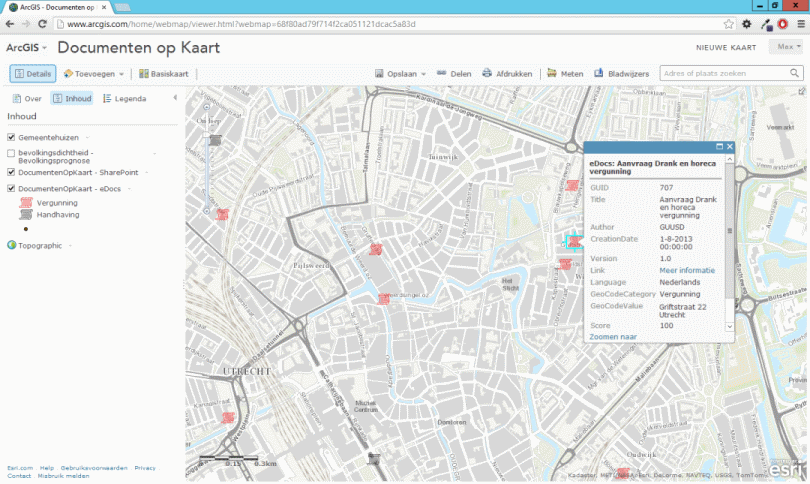Open the Privacy footer link

pos(145,468)
